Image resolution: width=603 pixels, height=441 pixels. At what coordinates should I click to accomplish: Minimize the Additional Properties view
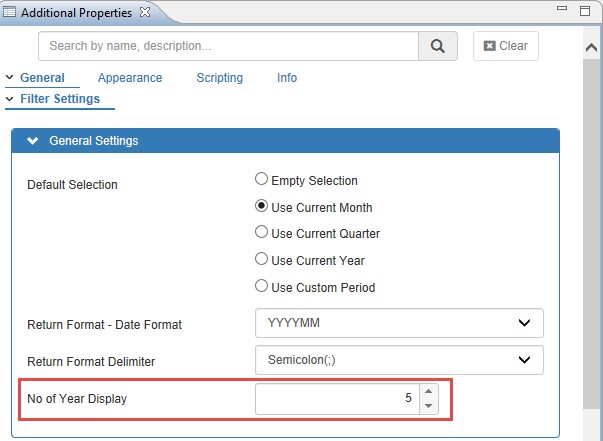(x=563, y=11)
